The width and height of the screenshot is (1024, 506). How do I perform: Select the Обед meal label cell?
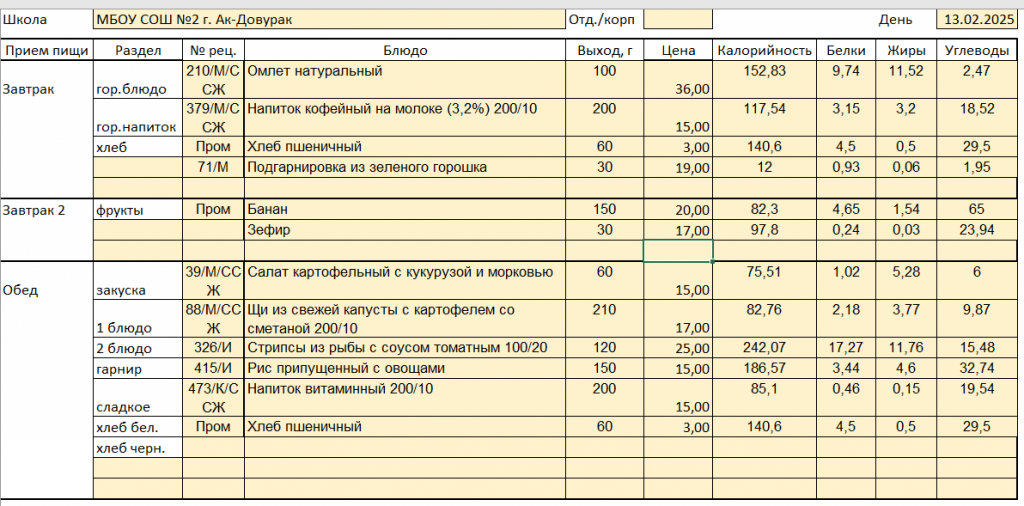pos(47,290)
